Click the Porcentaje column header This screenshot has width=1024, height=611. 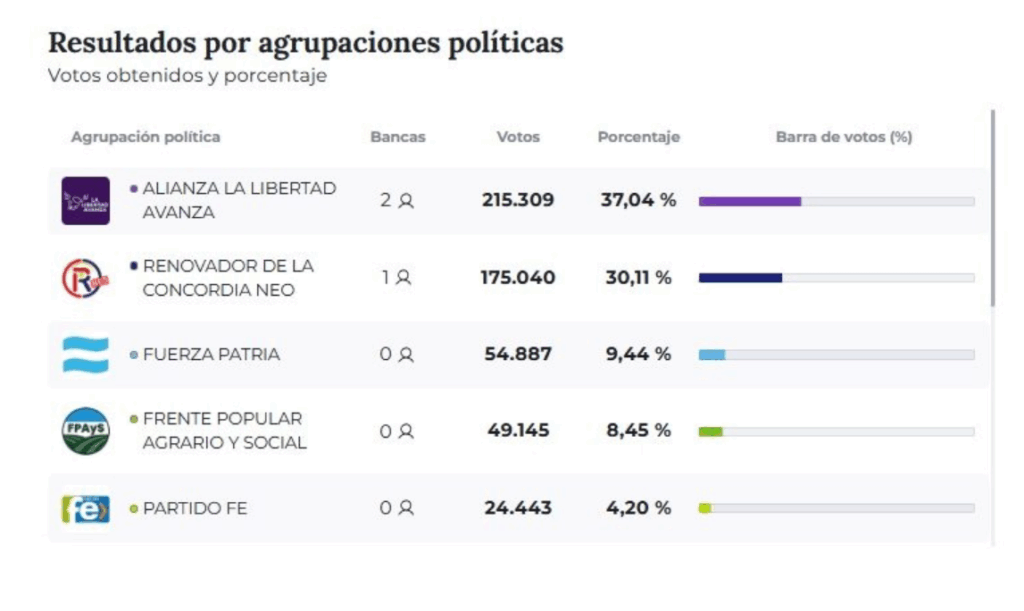(638, 137)
